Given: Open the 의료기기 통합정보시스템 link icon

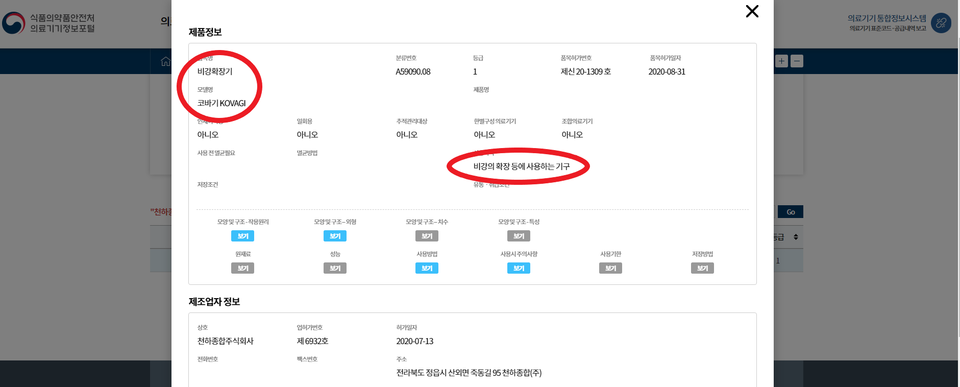Looking at the screenshot, I should pyautogui.click(x=940, y=23).
